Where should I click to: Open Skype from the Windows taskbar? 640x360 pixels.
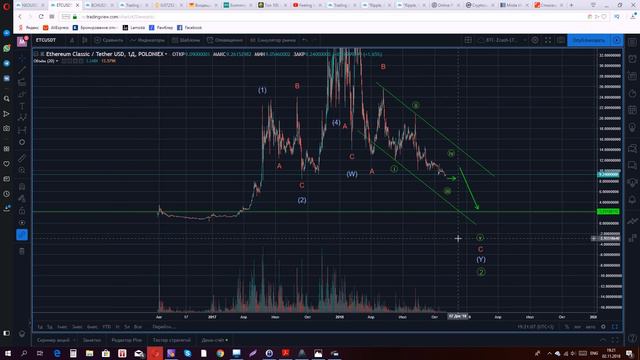pyautogui.click(x=187, y=353)
